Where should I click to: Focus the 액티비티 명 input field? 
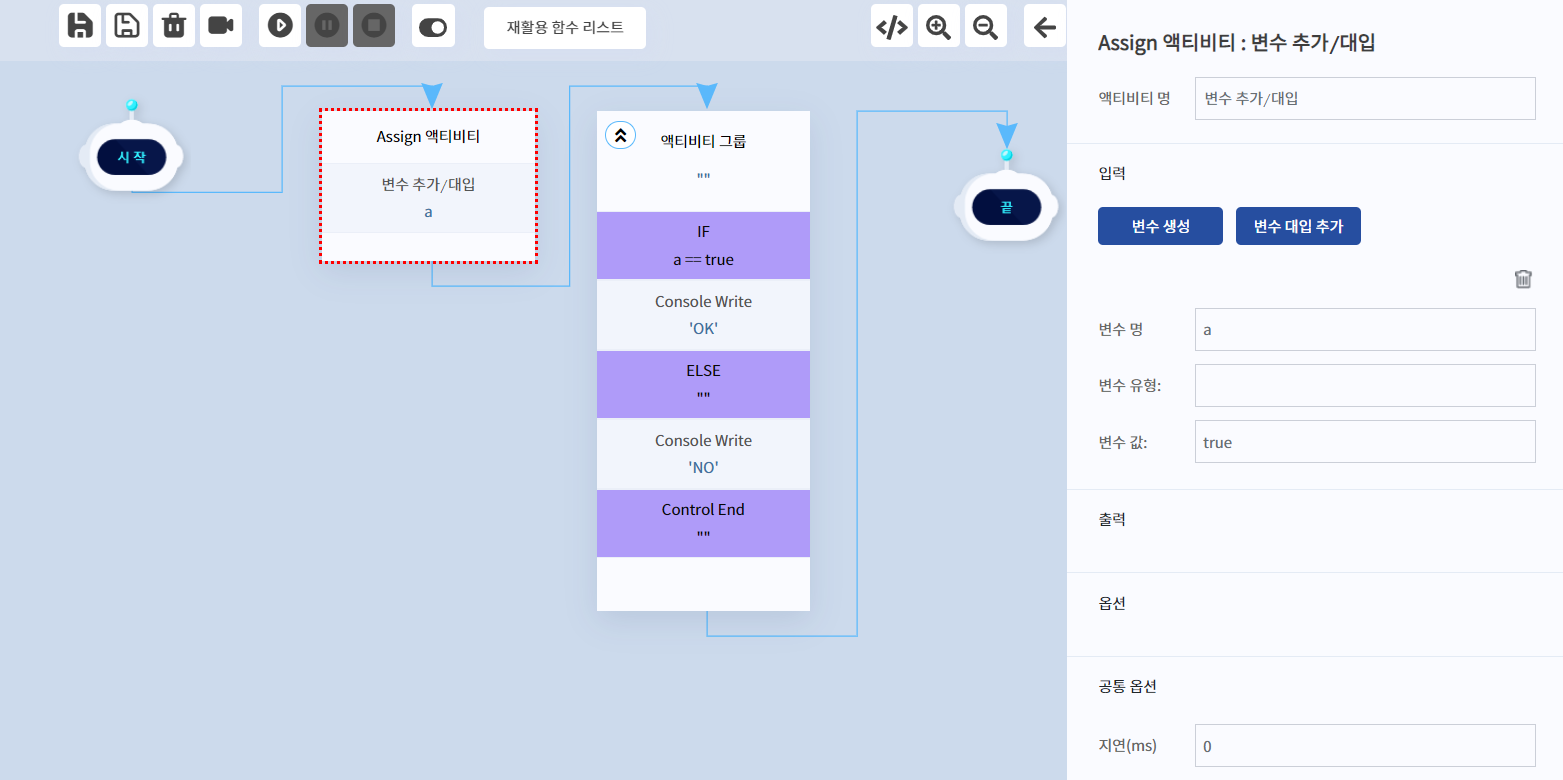(1365, 98)
